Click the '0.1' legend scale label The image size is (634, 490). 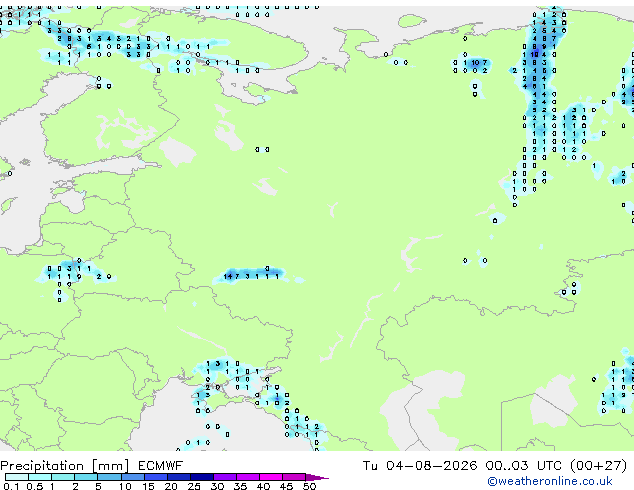tap(11, 486)
